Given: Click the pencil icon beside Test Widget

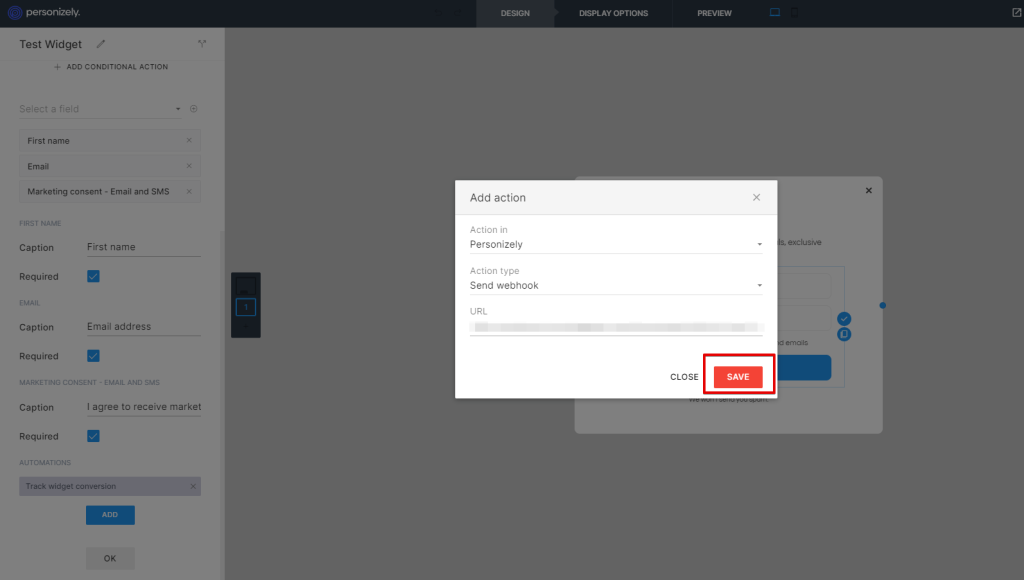Looking at the screenshot, I should click(101, 44).
